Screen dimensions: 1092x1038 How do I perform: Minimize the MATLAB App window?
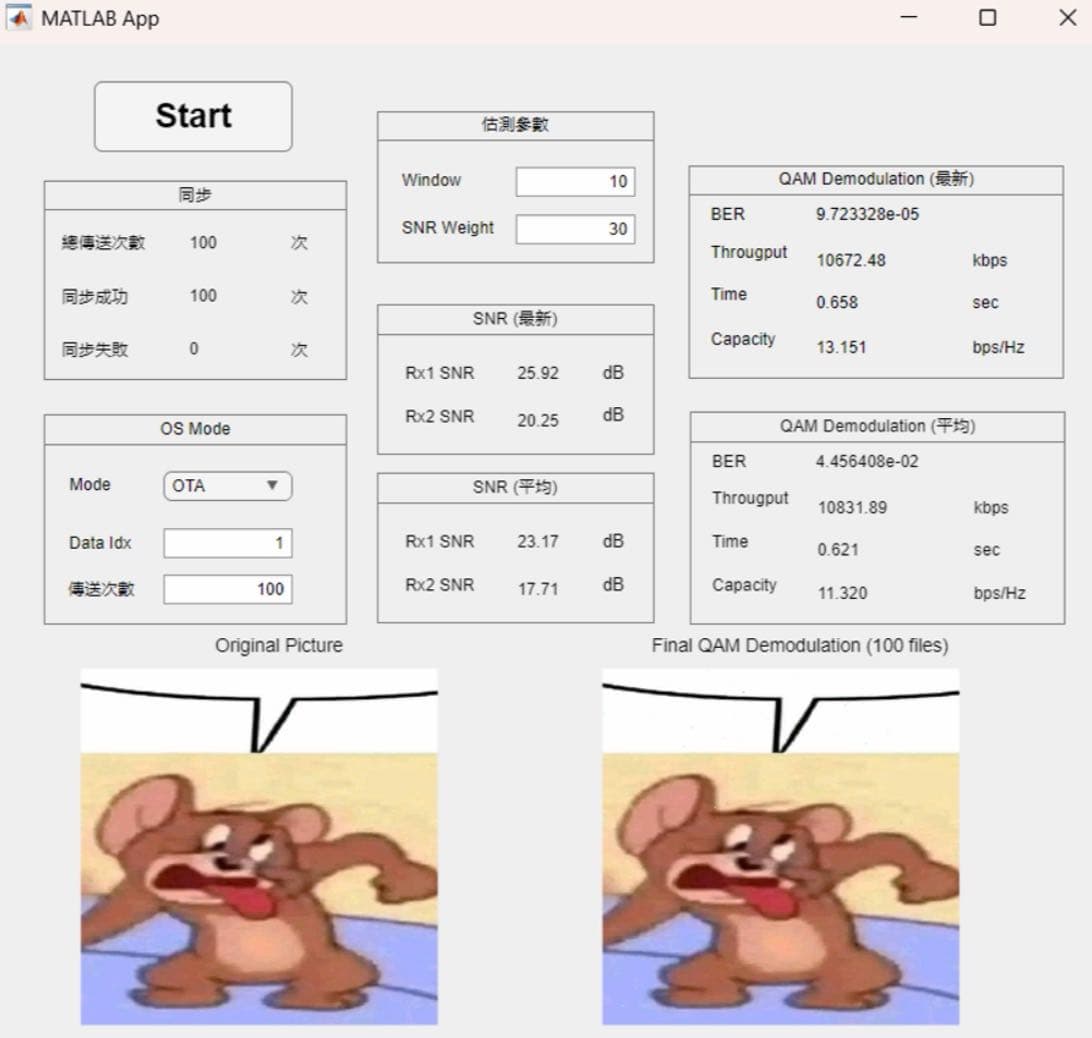pos(909,17)
